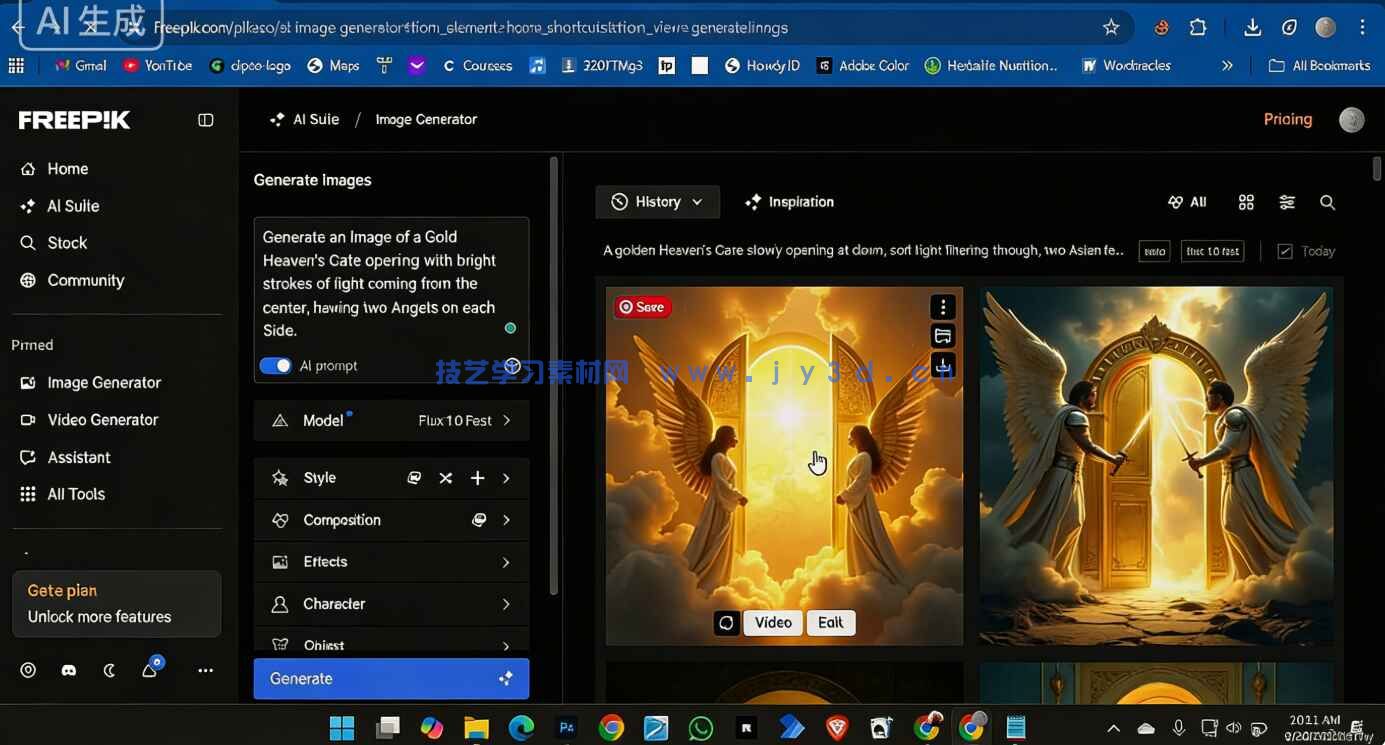Expand the Model selector showing Flux 1.0 Fast
Screen dimensions: 1385x745
(x=391, y=420)
